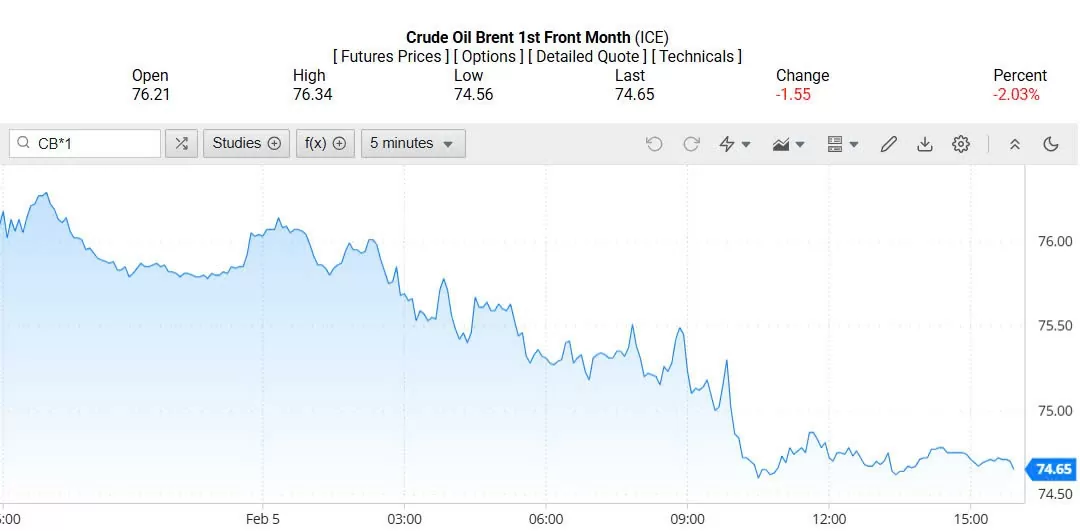The width and height of the screenshot is (1080, 531).
Task: Click the CB*1 symbol search field
Action: click(92, 143)
